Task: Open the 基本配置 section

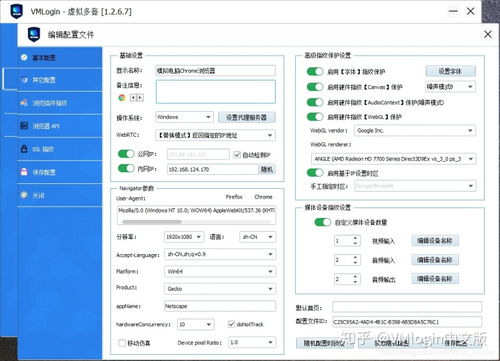Action: 60,57
